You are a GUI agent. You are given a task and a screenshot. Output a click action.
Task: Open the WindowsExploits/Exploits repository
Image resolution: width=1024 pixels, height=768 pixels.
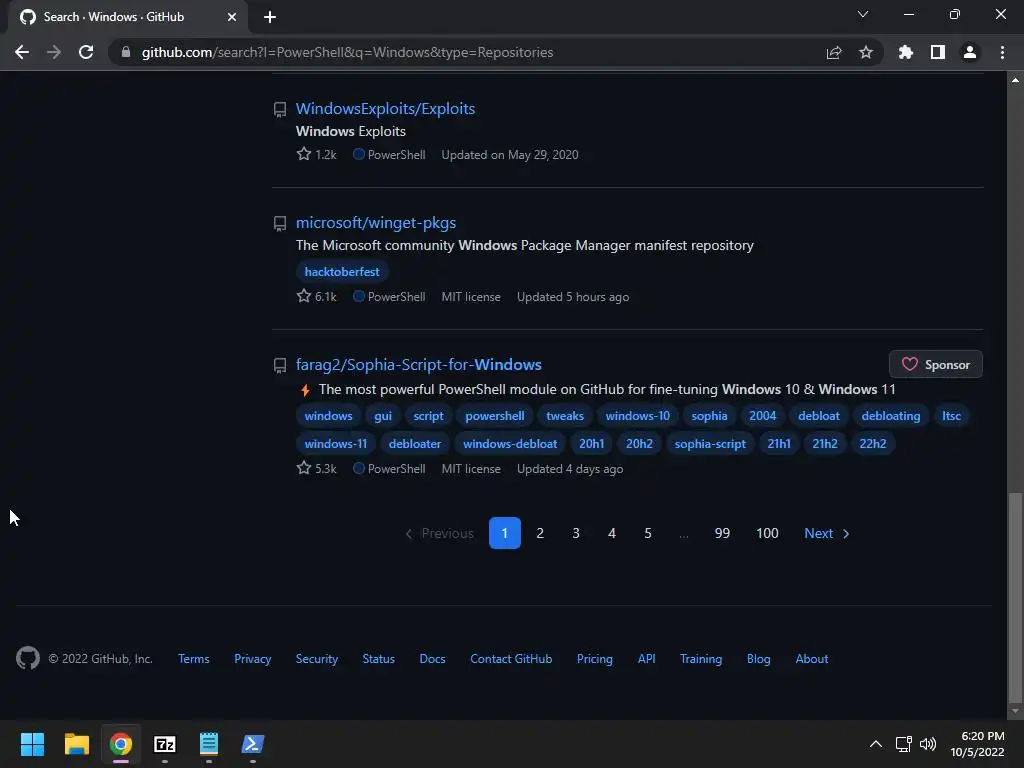[385, 108]
